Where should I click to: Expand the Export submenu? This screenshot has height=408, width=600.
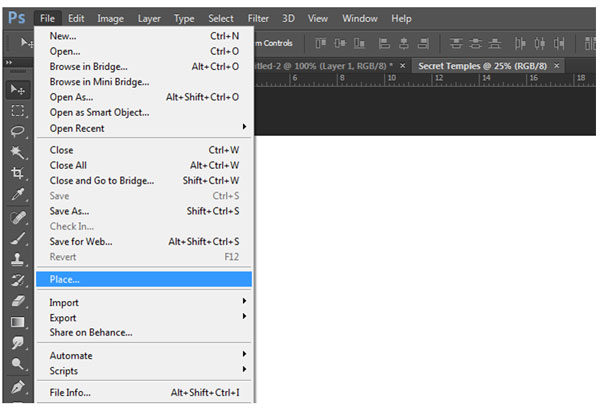pos(144,318)
